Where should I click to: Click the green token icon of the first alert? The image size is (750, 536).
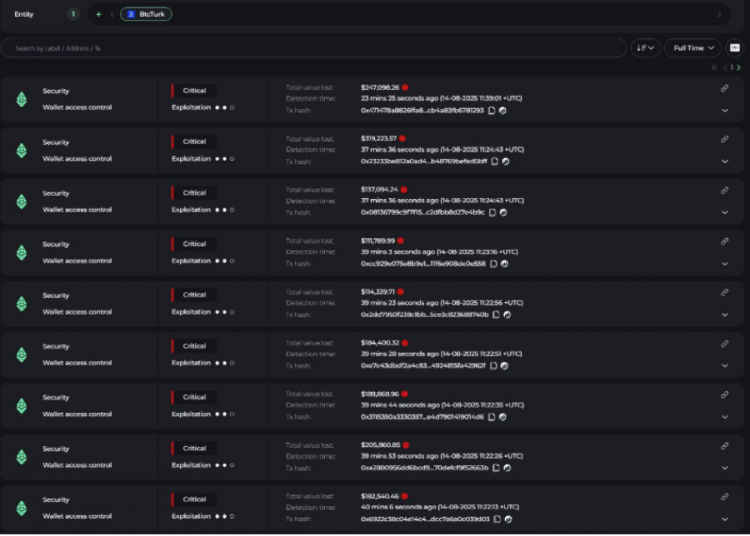click(x=21, y=99)
